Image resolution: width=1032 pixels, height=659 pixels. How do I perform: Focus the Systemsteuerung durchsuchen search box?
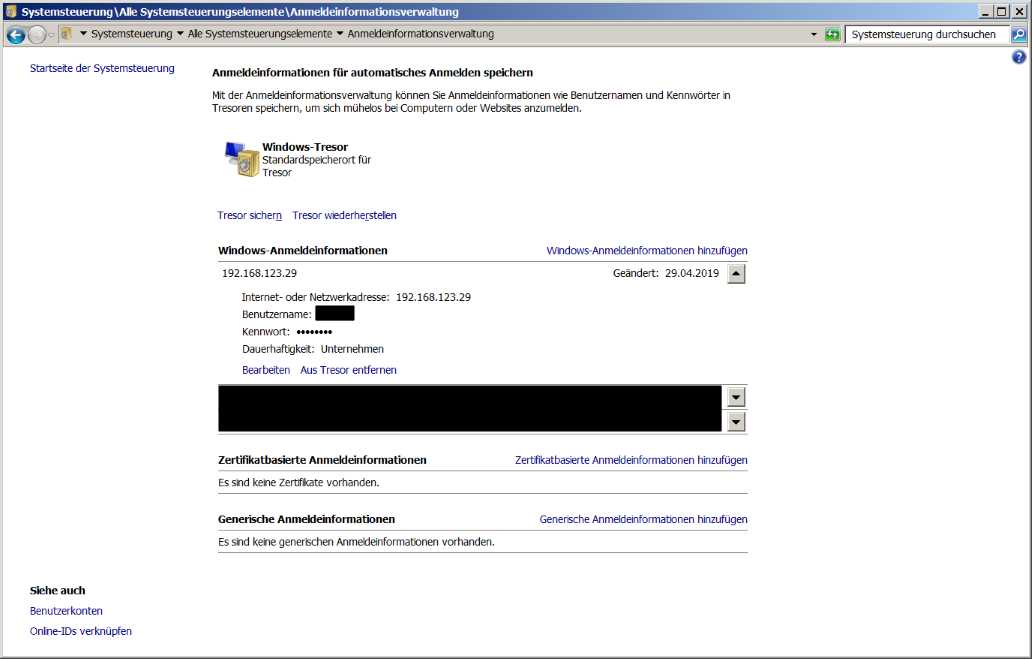pos(927,34)
